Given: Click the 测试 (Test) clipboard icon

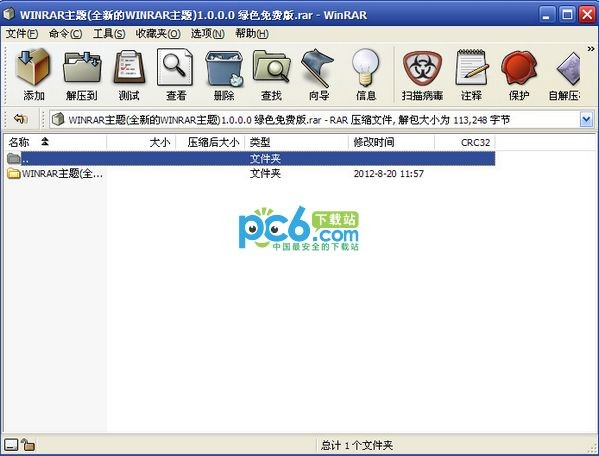Looking at the screenshot, I should tap(129, 68).
